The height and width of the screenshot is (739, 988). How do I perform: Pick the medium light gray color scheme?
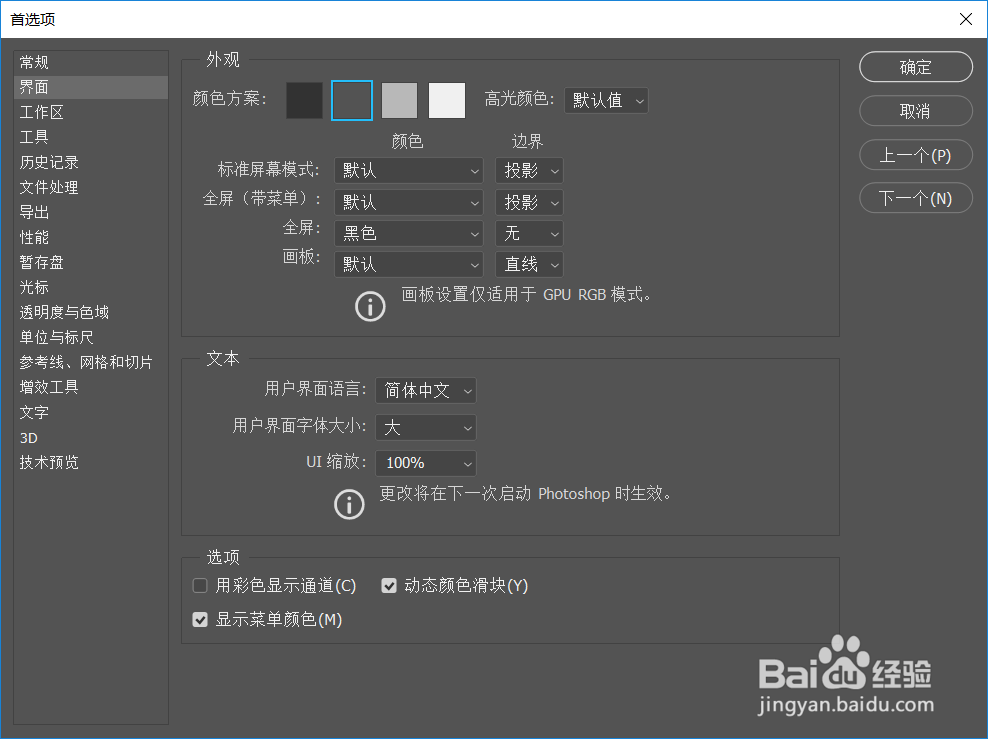click(399, 100)
